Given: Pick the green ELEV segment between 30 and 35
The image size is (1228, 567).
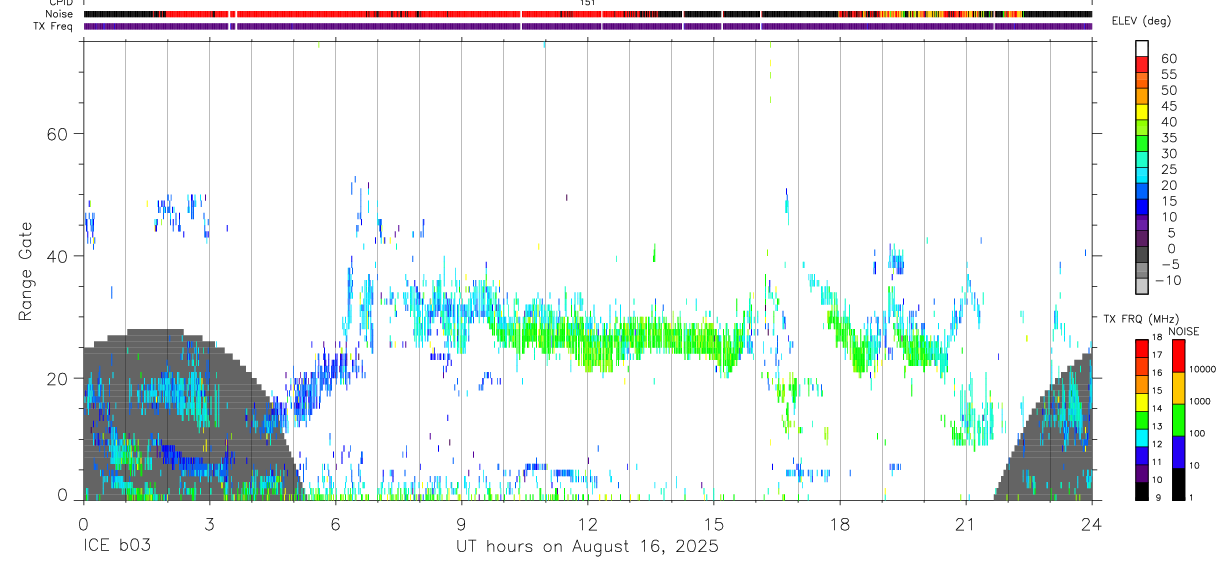Looking at the screenshot, I should (1142, 144).
